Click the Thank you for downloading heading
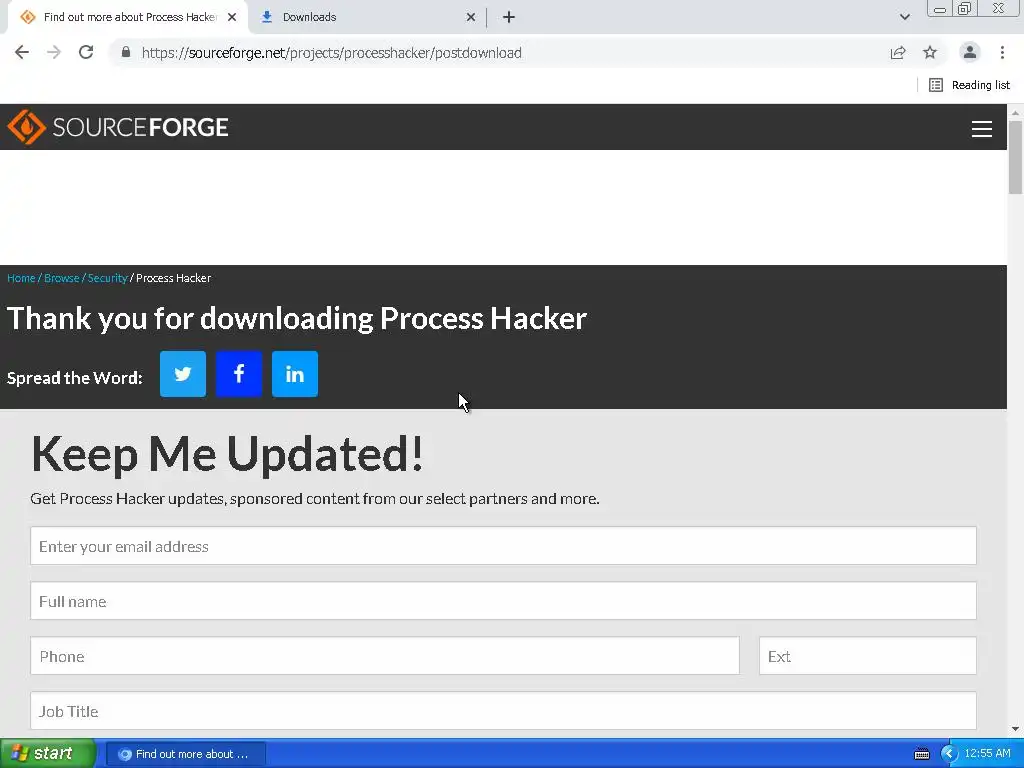 point(296,318)
